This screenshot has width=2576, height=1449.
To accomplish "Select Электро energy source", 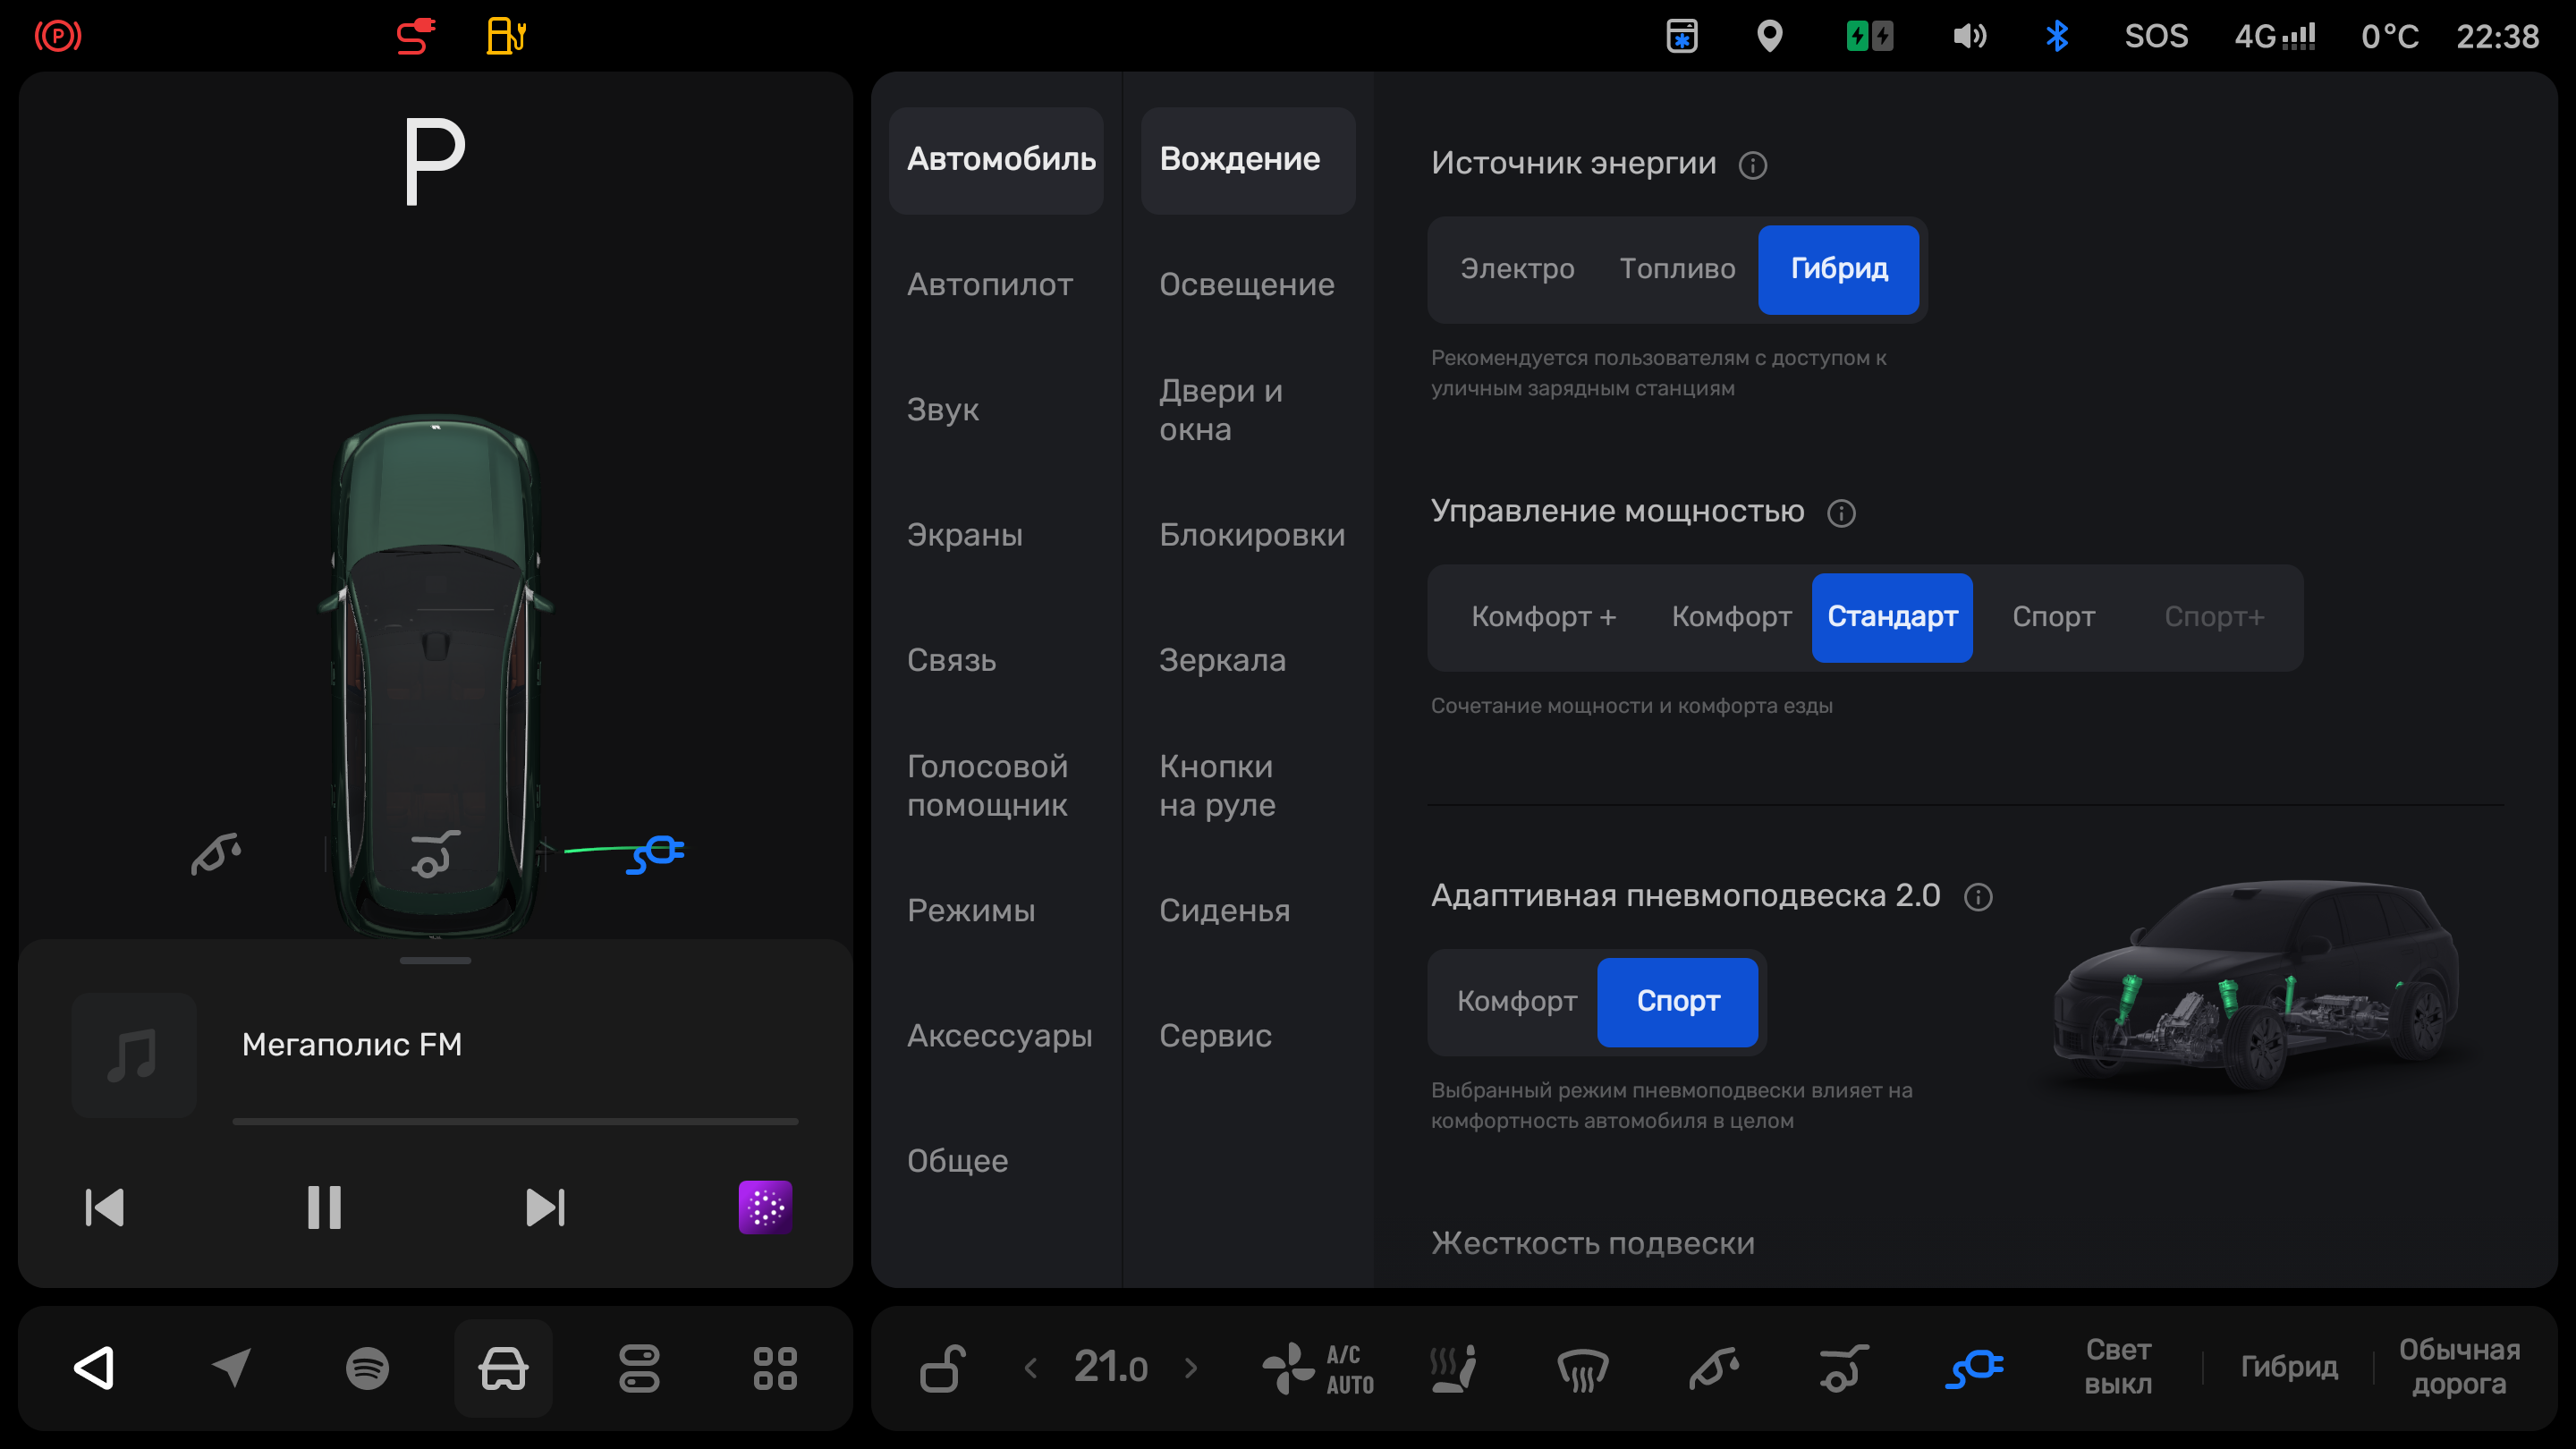I will 1517,269.
